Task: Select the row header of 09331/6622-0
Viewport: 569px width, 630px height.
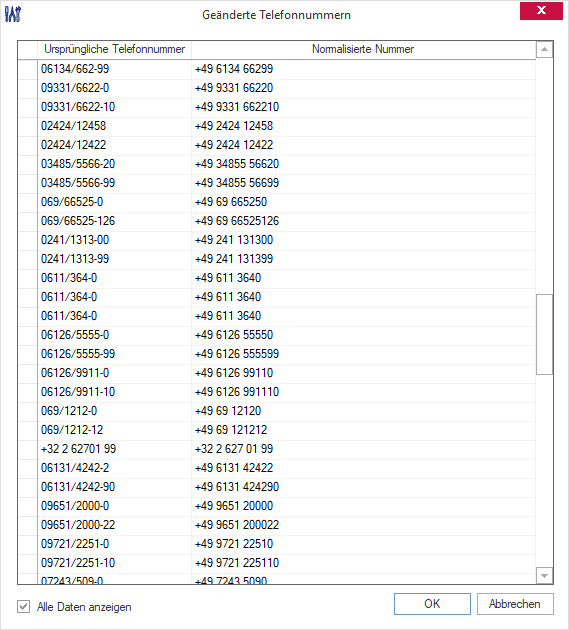Action: (28, 88)
